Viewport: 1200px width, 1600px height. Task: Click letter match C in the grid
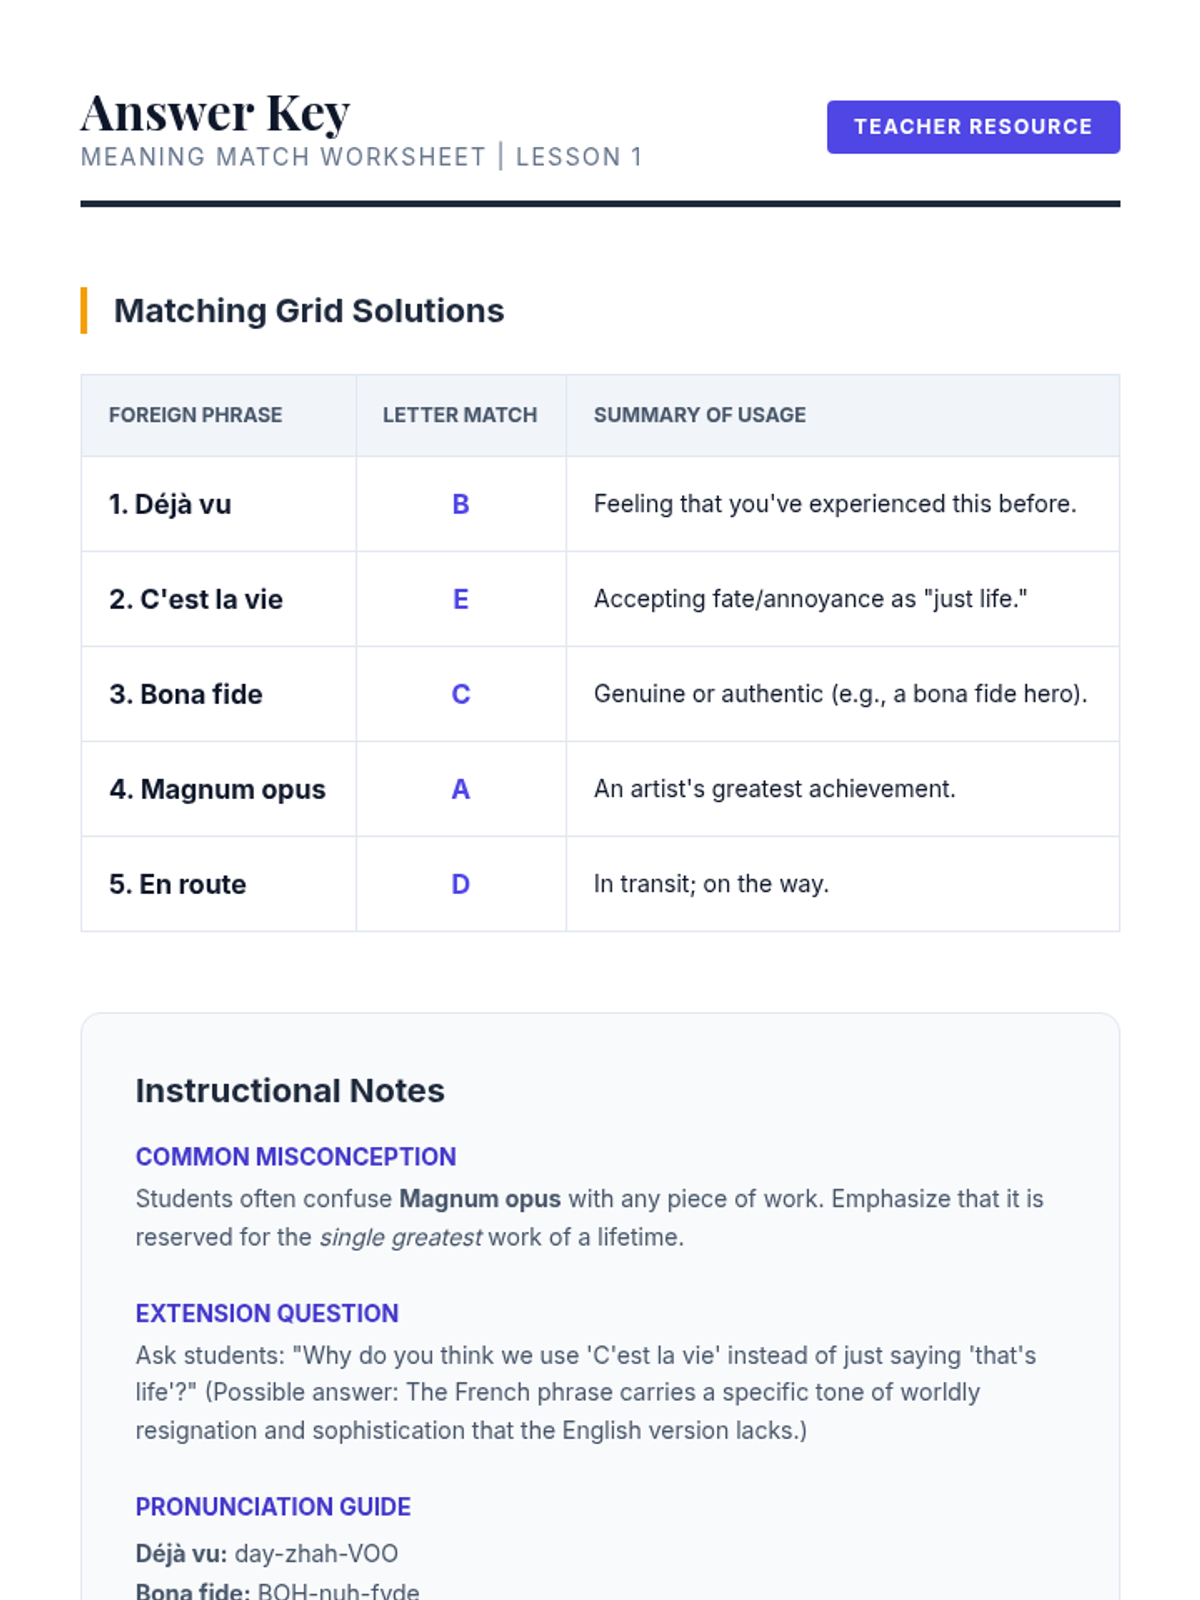coord(460,694)
